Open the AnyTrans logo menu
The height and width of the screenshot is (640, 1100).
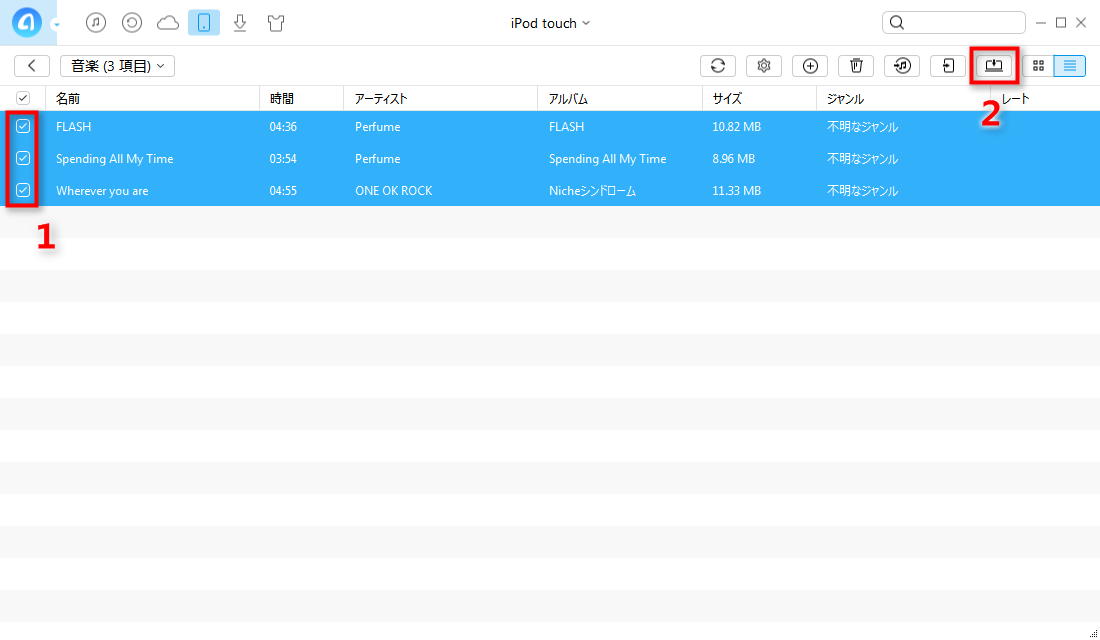point(27,22)
